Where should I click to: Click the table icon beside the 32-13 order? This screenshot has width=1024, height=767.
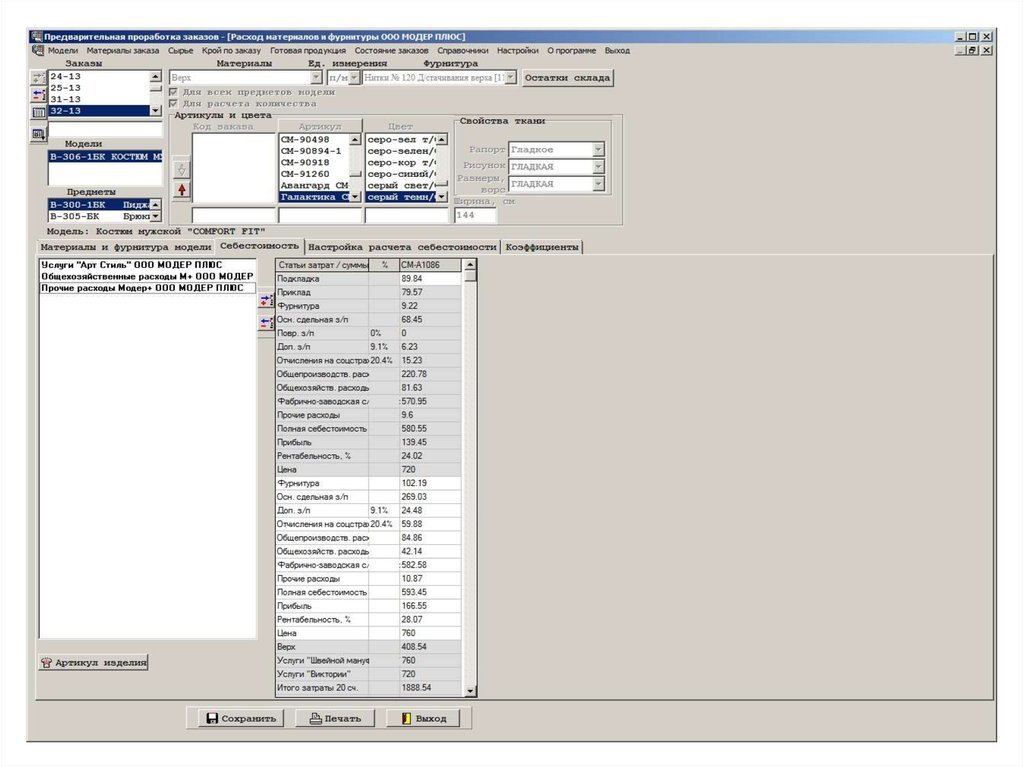pos(39,112)
